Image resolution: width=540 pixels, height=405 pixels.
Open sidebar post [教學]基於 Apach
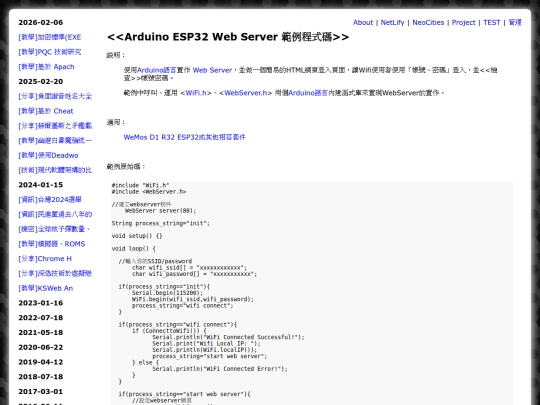point(46,67)
